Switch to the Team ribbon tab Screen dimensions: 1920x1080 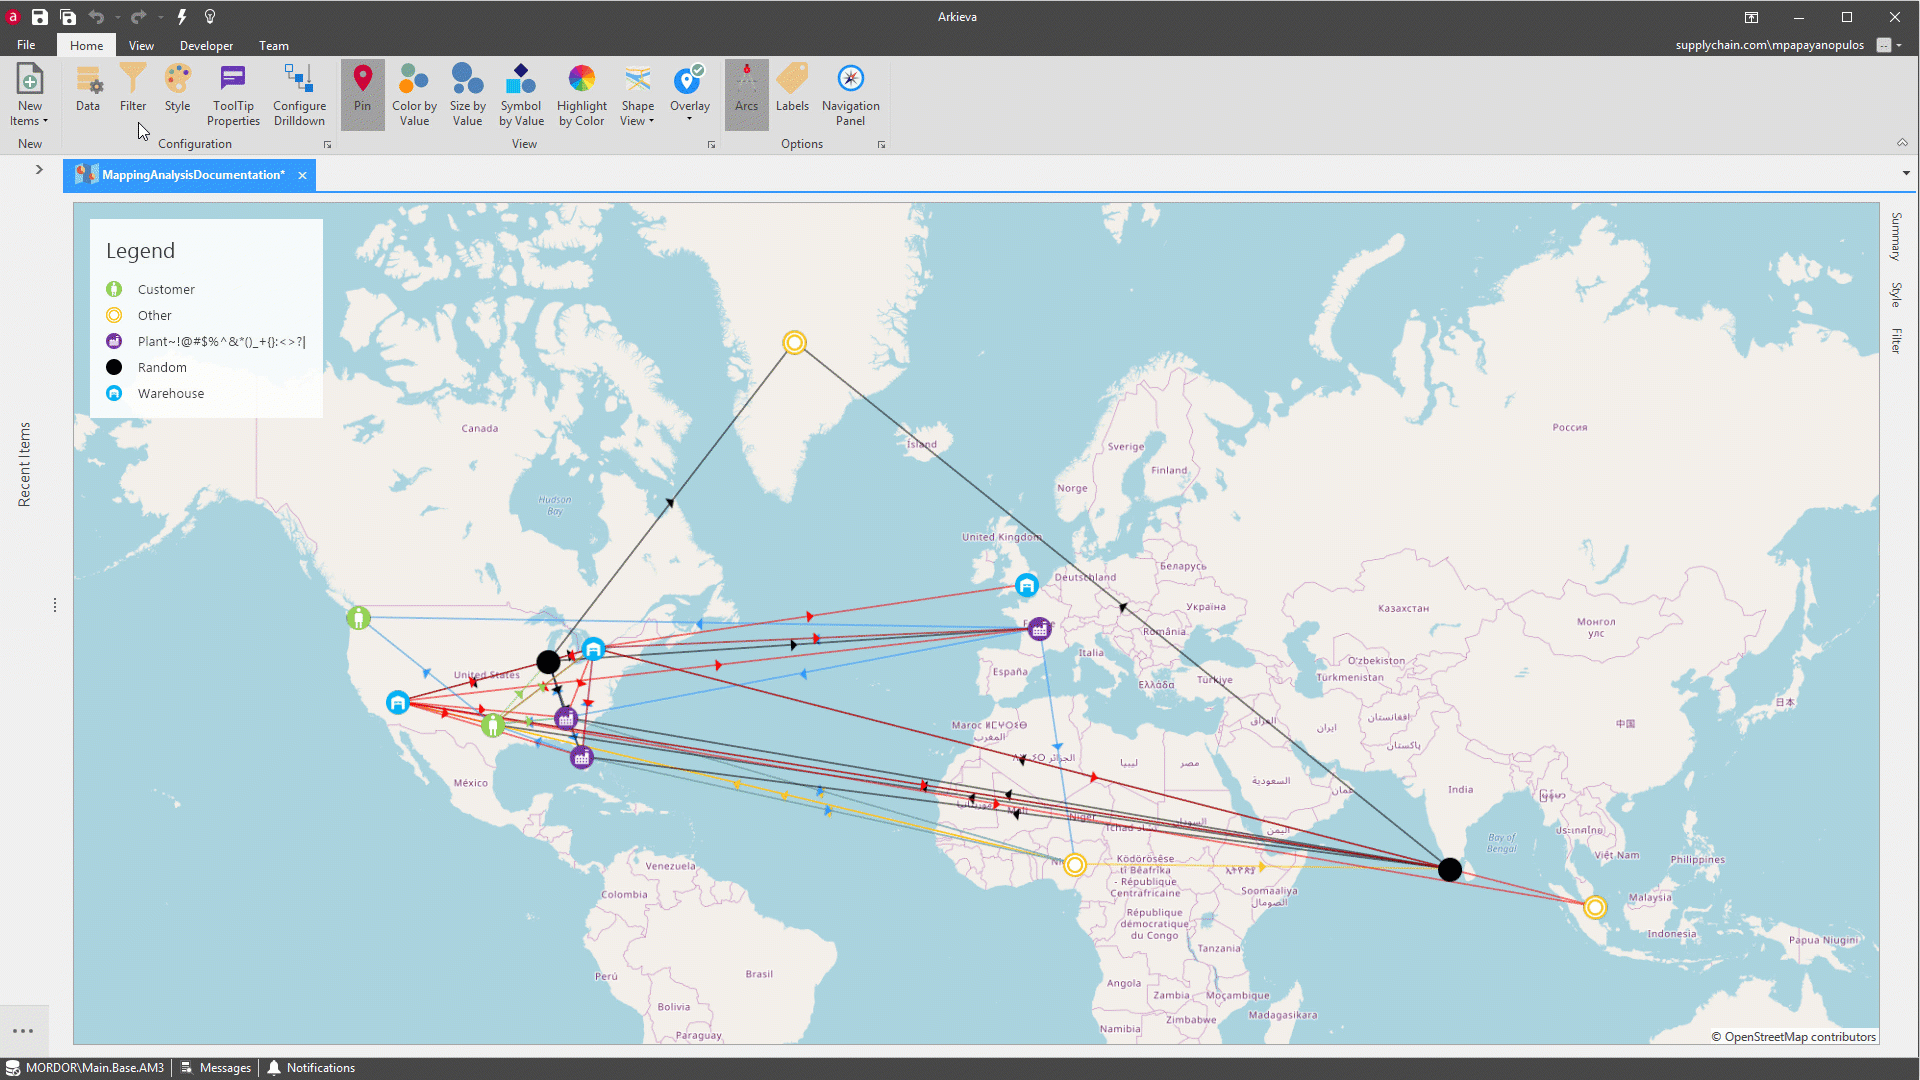(273, 45)
